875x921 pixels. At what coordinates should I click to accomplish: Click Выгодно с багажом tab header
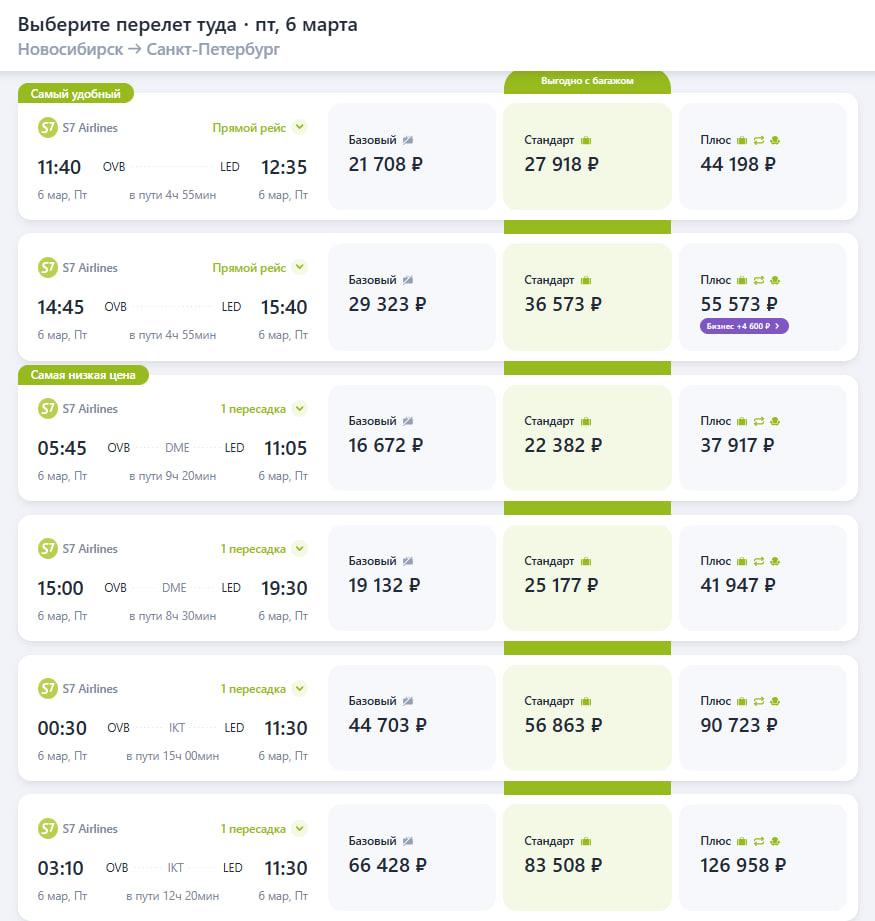(x=587, y=81)
